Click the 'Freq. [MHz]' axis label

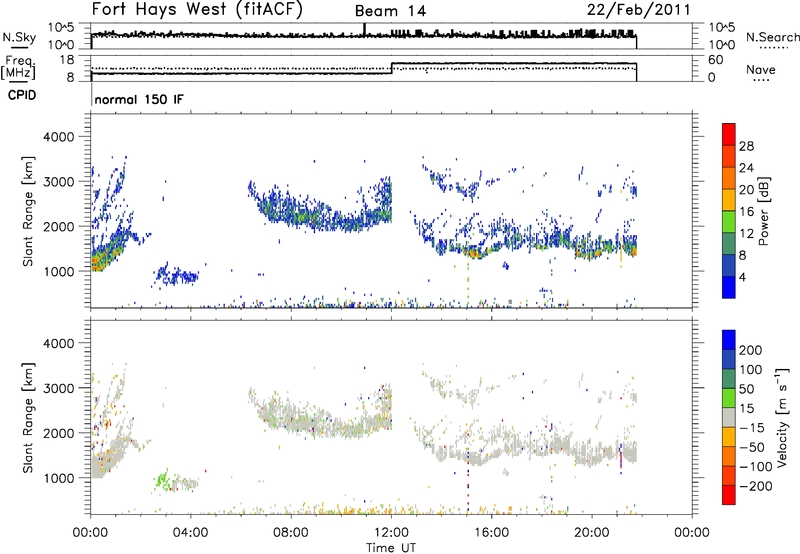pos(18,67)
